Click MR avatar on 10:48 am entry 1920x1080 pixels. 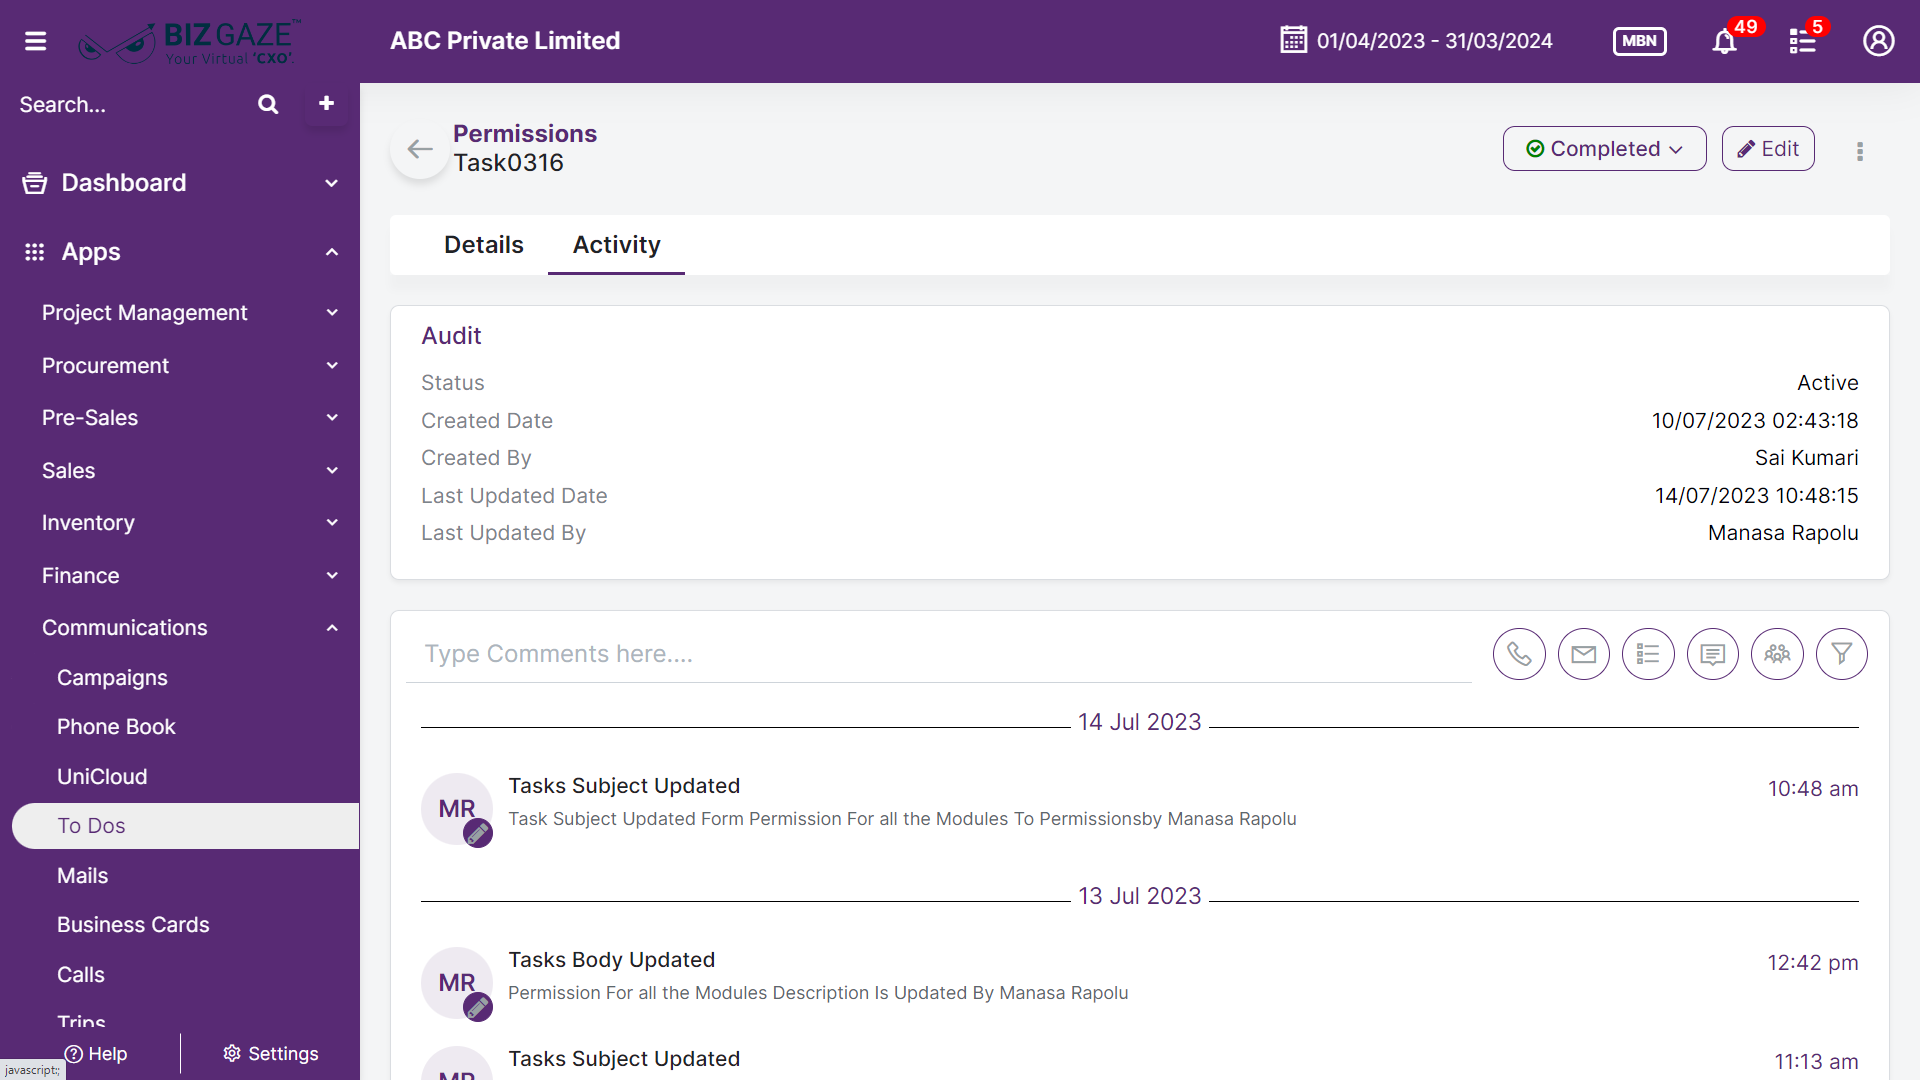click(x=457, y=809)
